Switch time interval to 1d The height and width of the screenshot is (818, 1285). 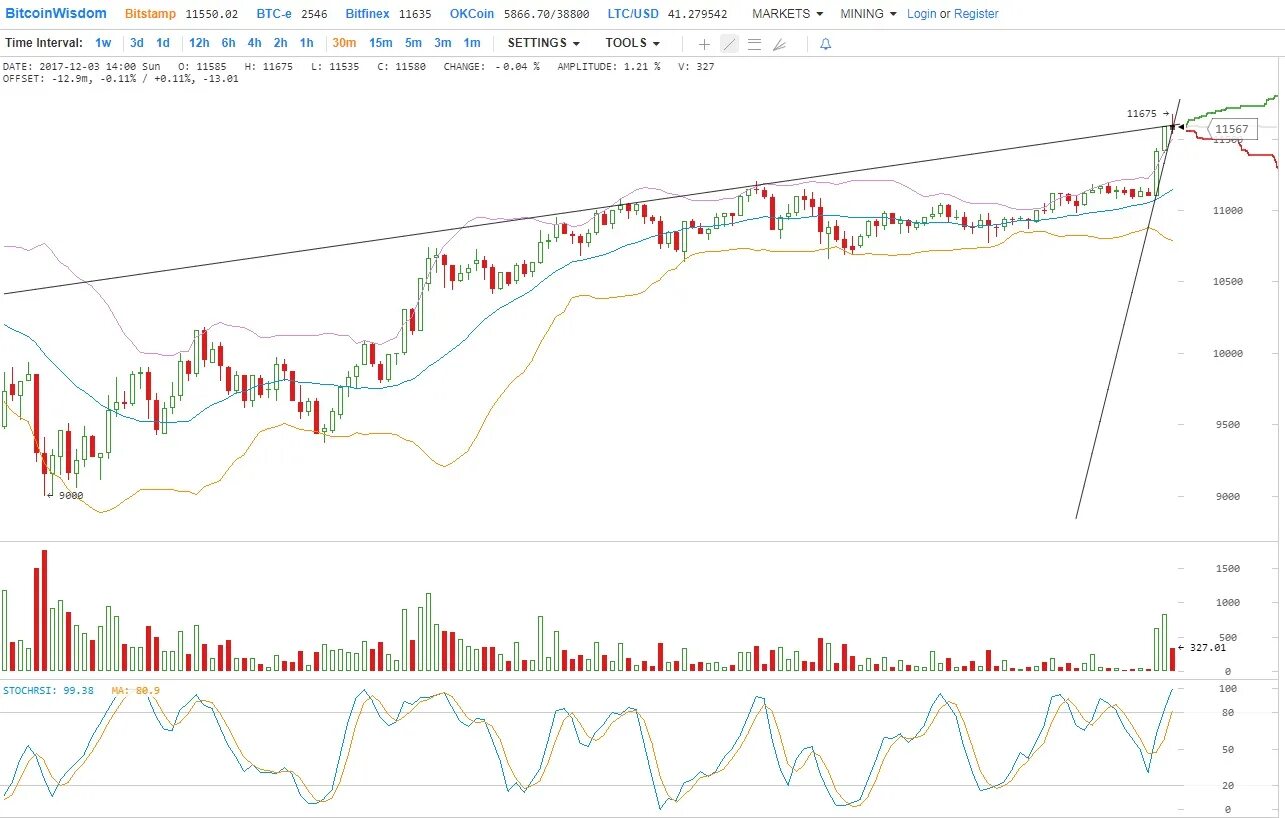tap(163, 43)
